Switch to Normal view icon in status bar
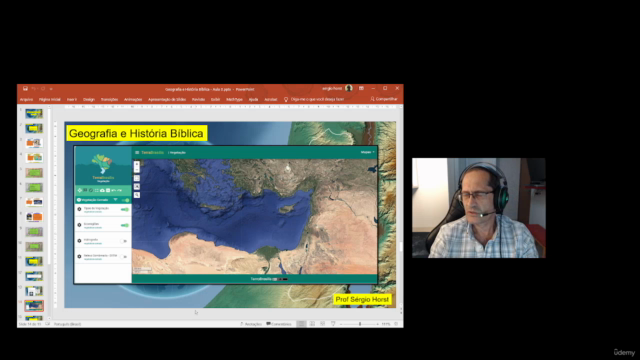The width and height of the screenshot is (640, 360). point(301,324)
